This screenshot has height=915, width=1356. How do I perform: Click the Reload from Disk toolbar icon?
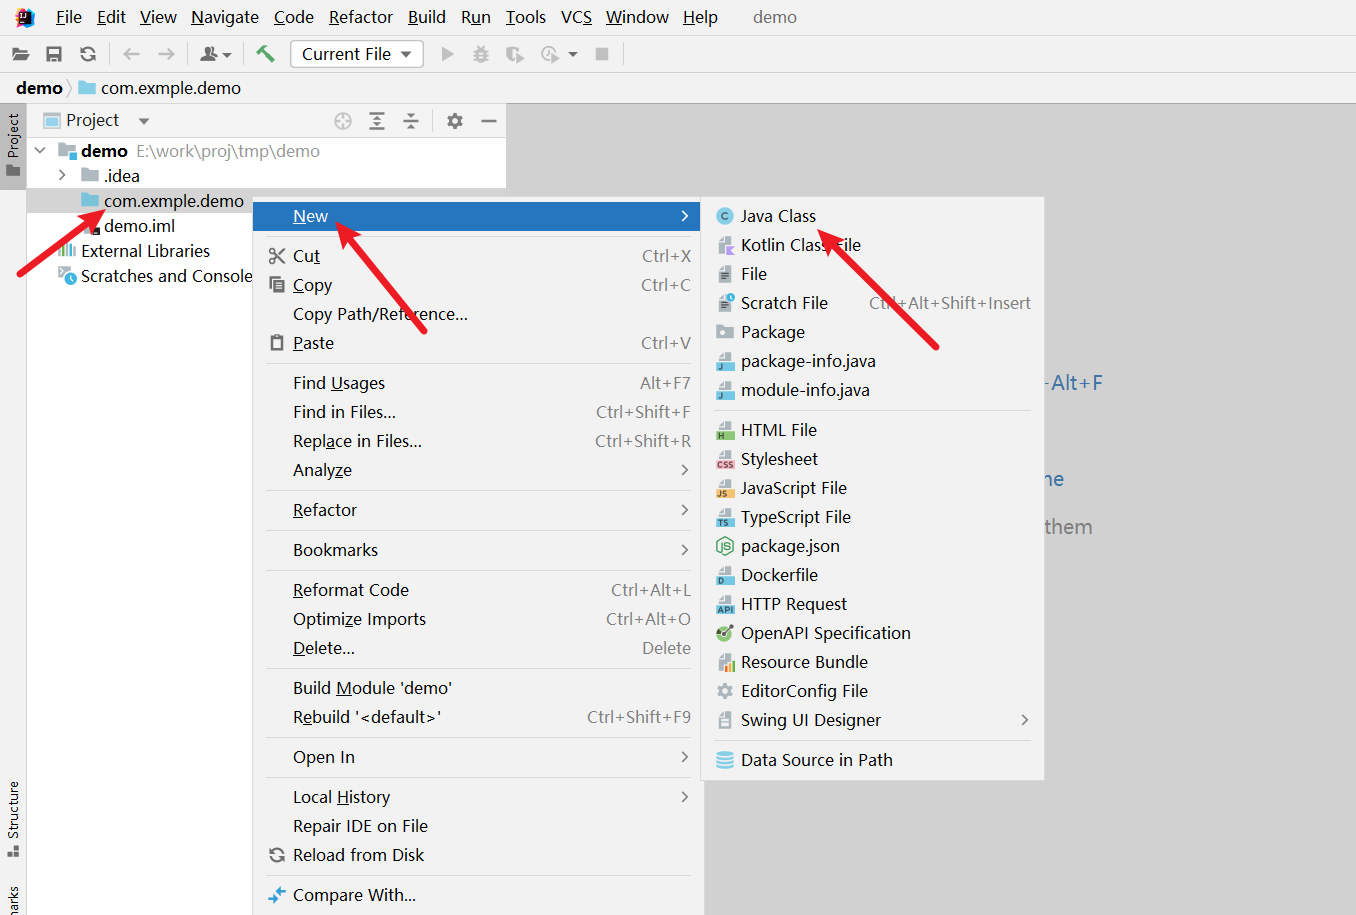pos(88,54)
